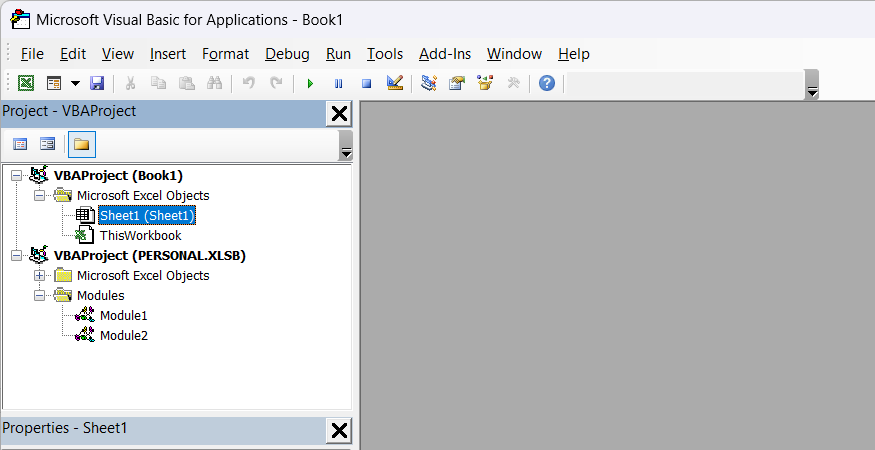
Task: Click the ThisWorkbook Excel icon
Action: coord(85,235)
